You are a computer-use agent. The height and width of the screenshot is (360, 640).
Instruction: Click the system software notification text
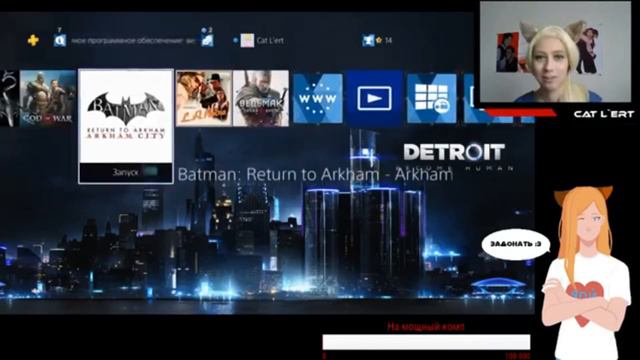pyautogui.click(x=133, y=40)
